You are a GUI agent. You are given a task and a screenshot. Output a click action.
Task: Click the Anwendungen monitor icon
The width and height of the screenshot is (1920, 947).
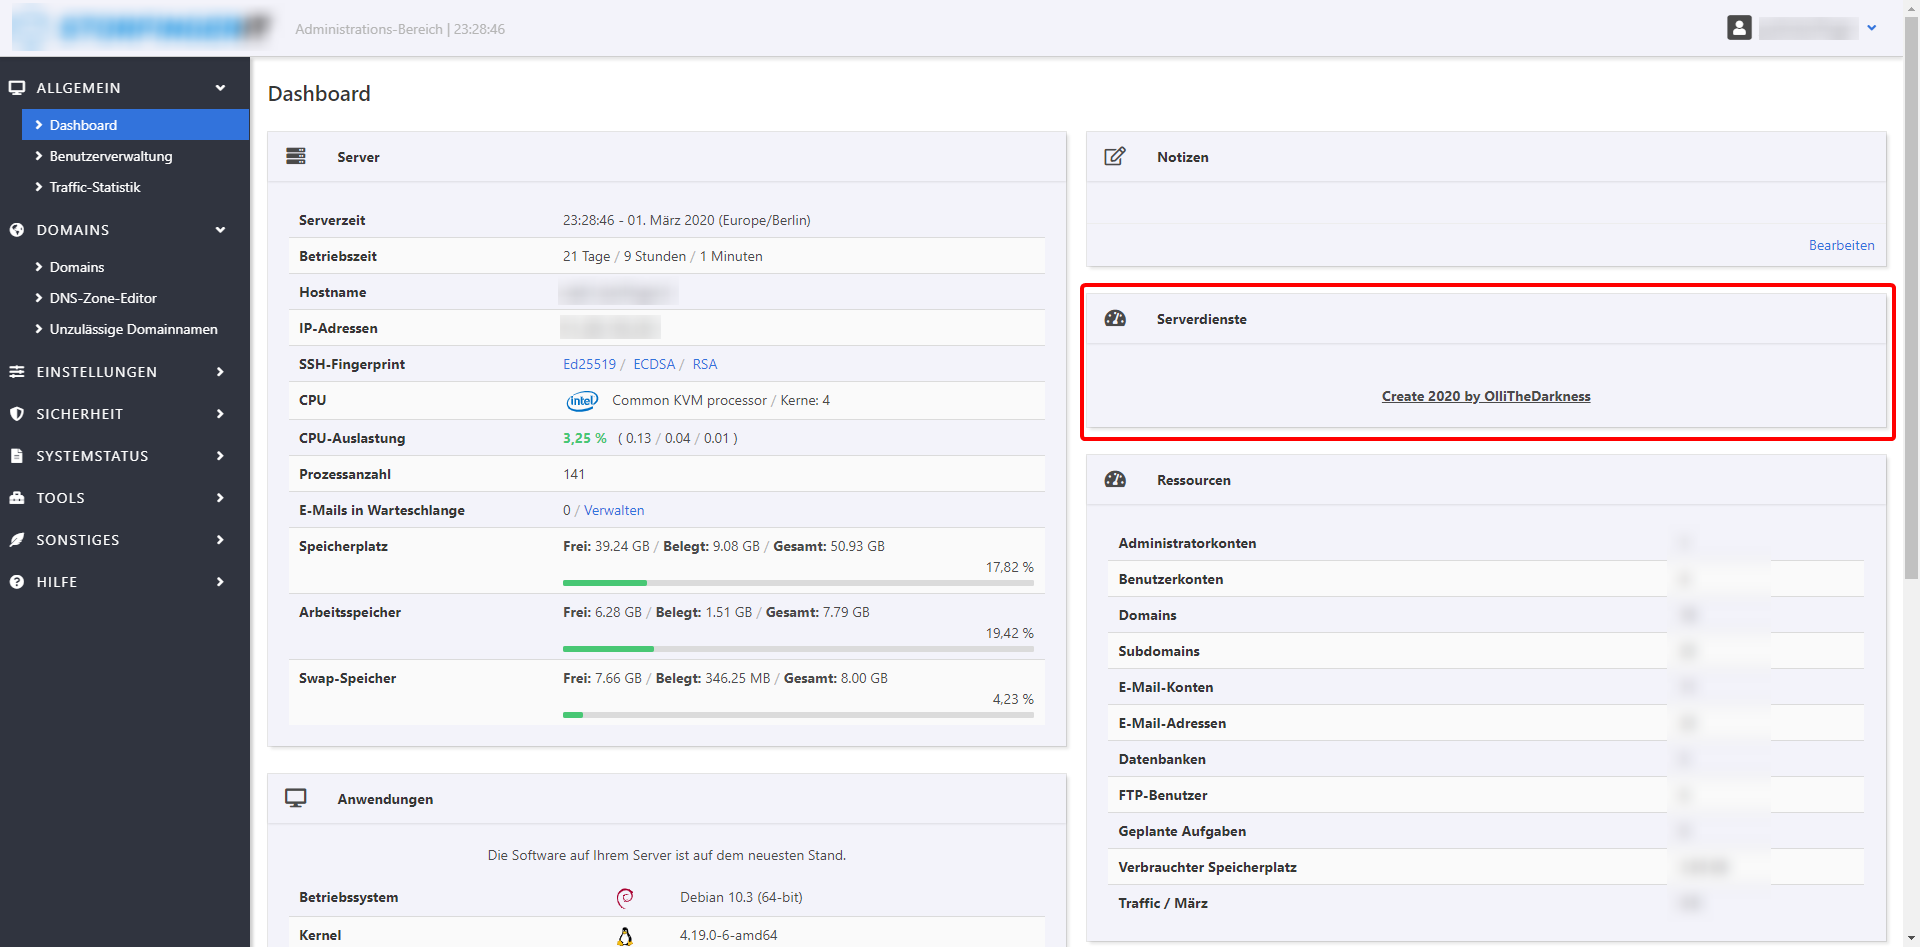click(296, 798)
